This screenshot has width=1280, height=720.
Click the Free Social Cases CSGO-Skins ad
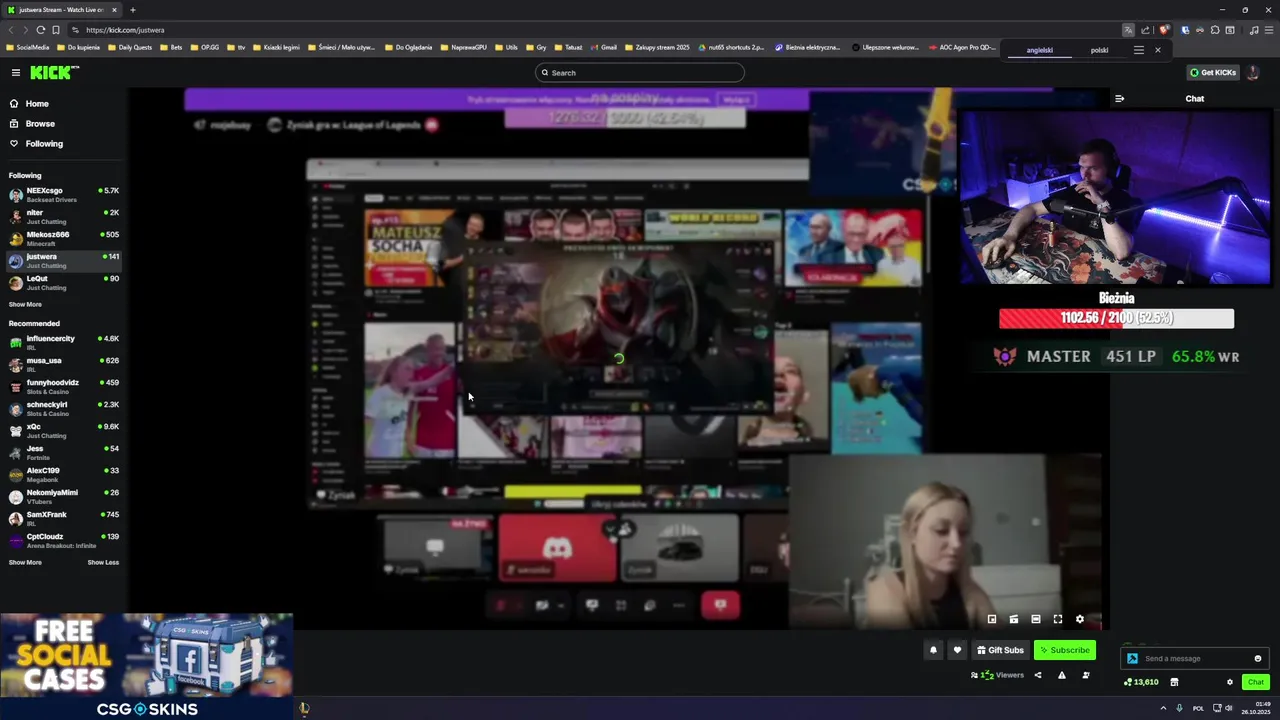tap(147, 666)
